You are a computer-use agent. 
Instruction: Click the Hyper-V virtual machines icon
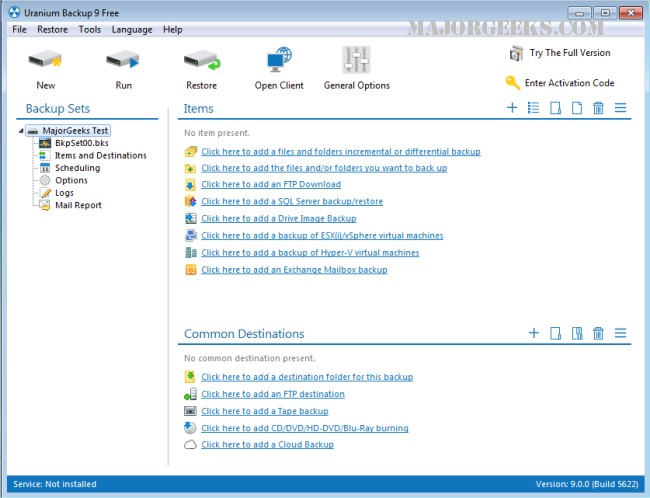[x=191, y=253]
